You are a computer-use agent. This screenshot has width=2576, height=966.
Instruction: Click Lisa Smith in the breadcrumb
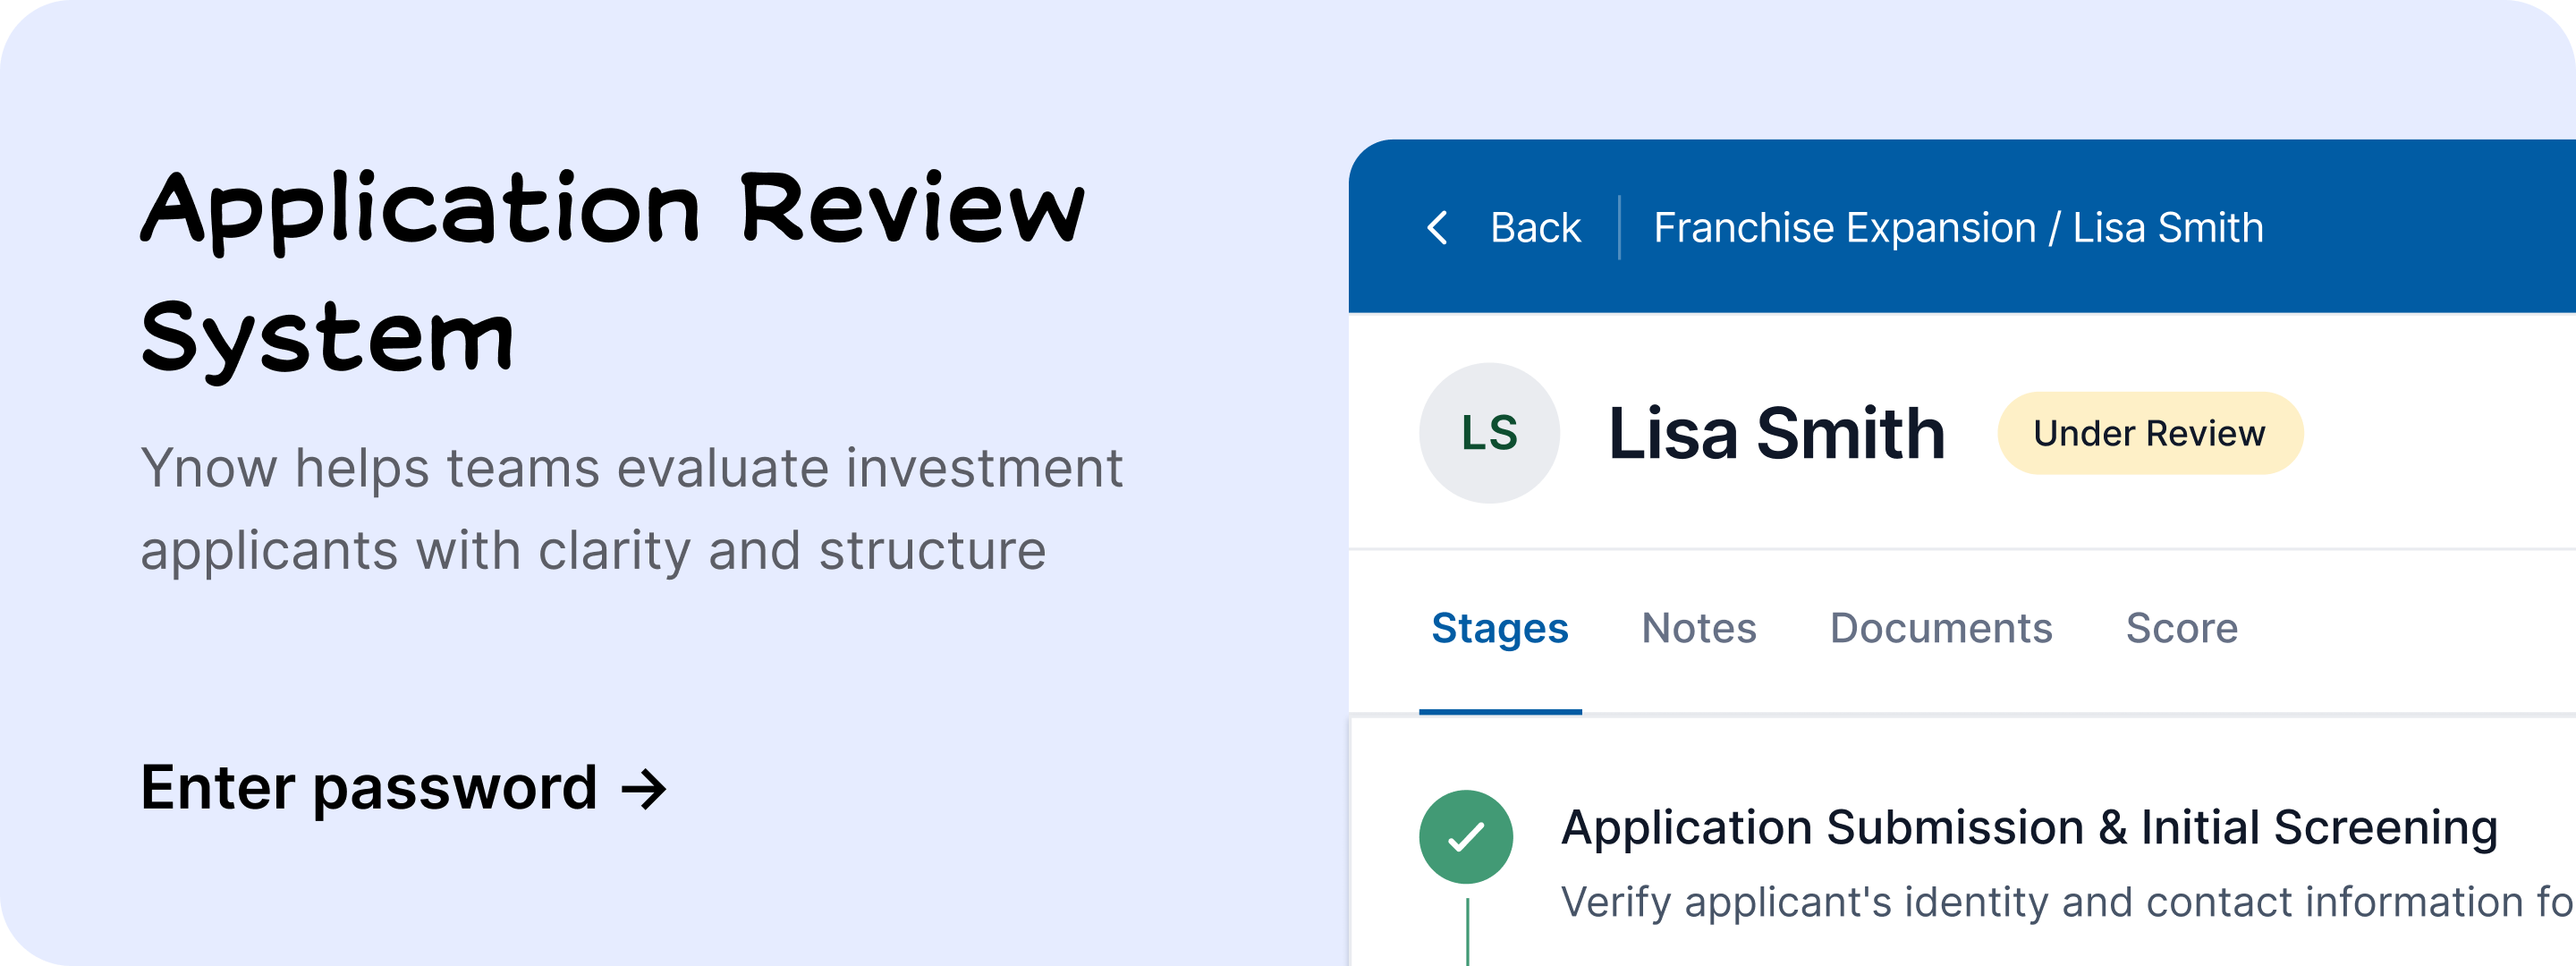[2167, 228]
